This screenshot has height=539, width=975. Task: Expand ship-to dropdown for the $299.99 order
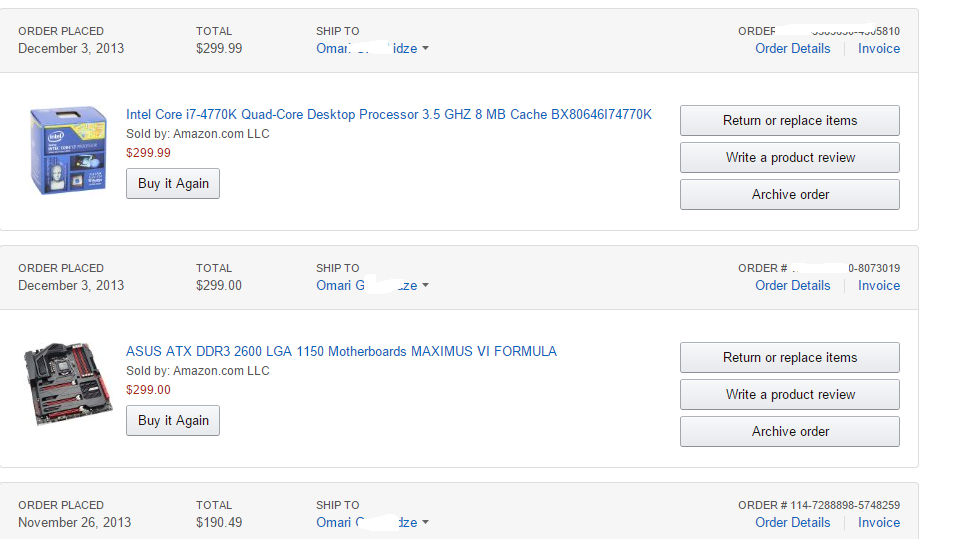pos(425,49)
